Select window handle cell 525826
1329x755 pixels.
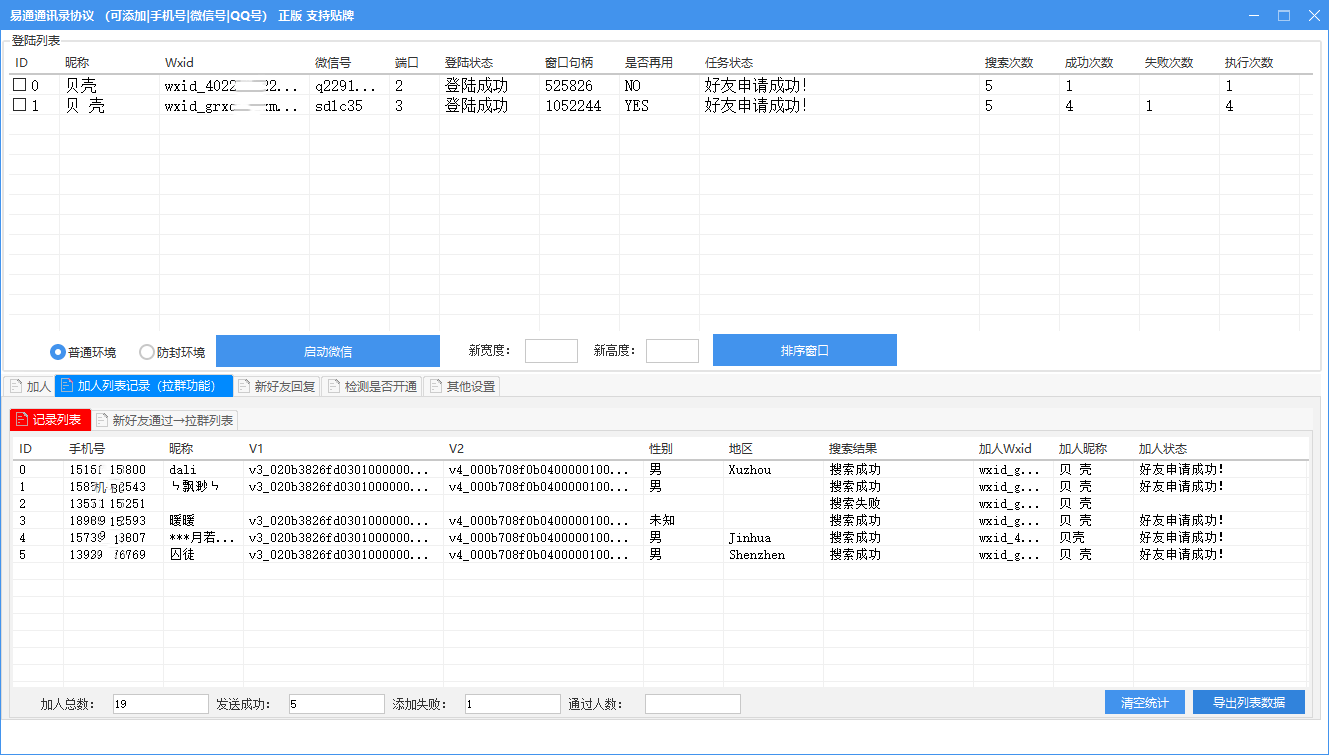pyautogui.click(x=569, y=86)
